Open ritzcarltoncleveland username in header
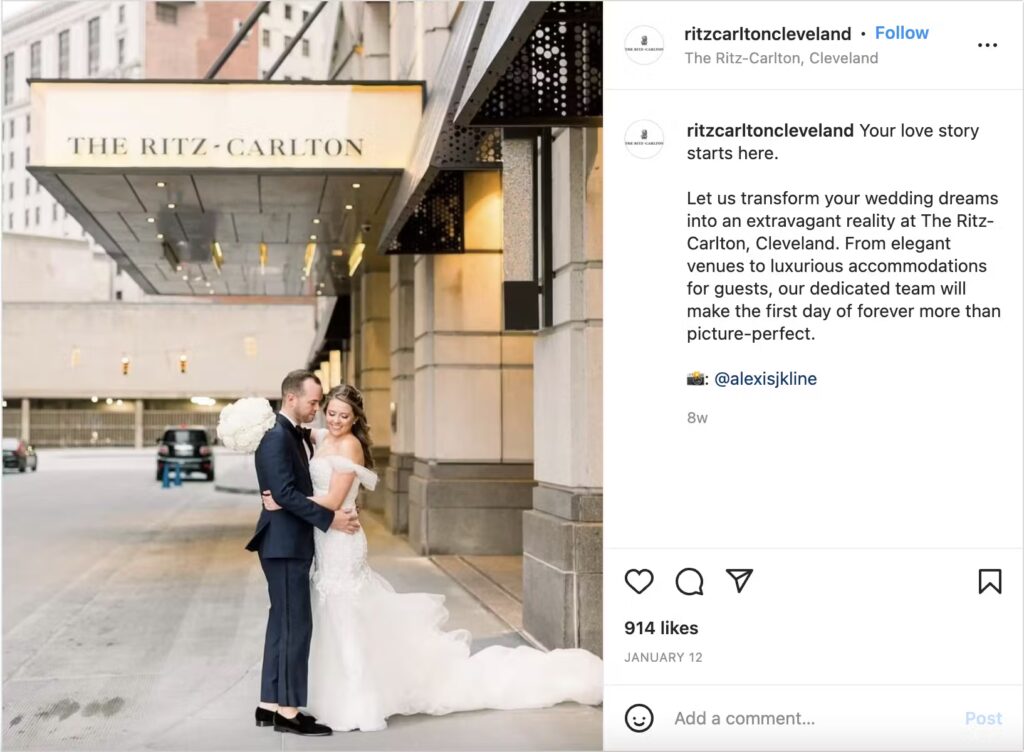Screen dimensions: 1024x752 [767, 33]
